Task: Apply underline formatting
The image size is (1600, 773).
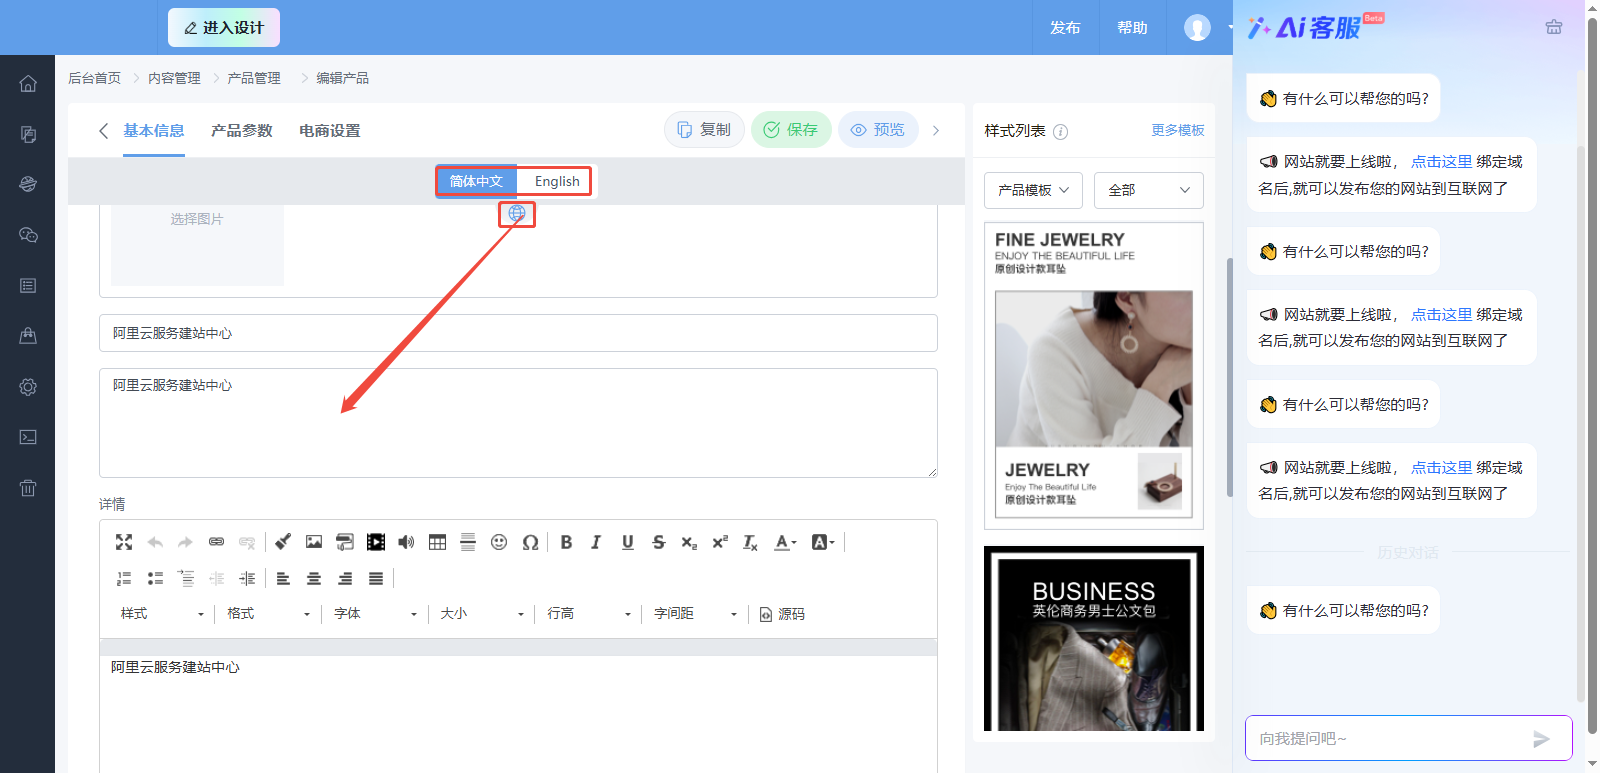Action: [x=627, y=542]
